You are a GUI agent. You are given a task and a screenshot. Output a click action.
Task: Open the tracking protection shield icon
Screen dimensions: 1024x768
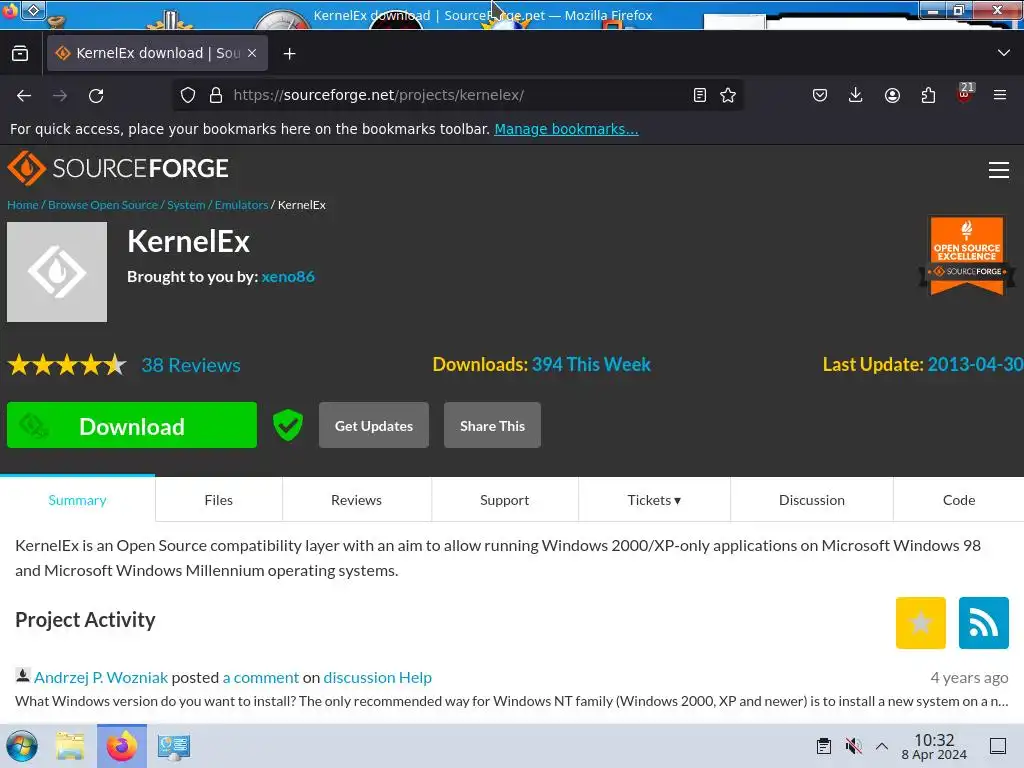click(x=188, y=95)
